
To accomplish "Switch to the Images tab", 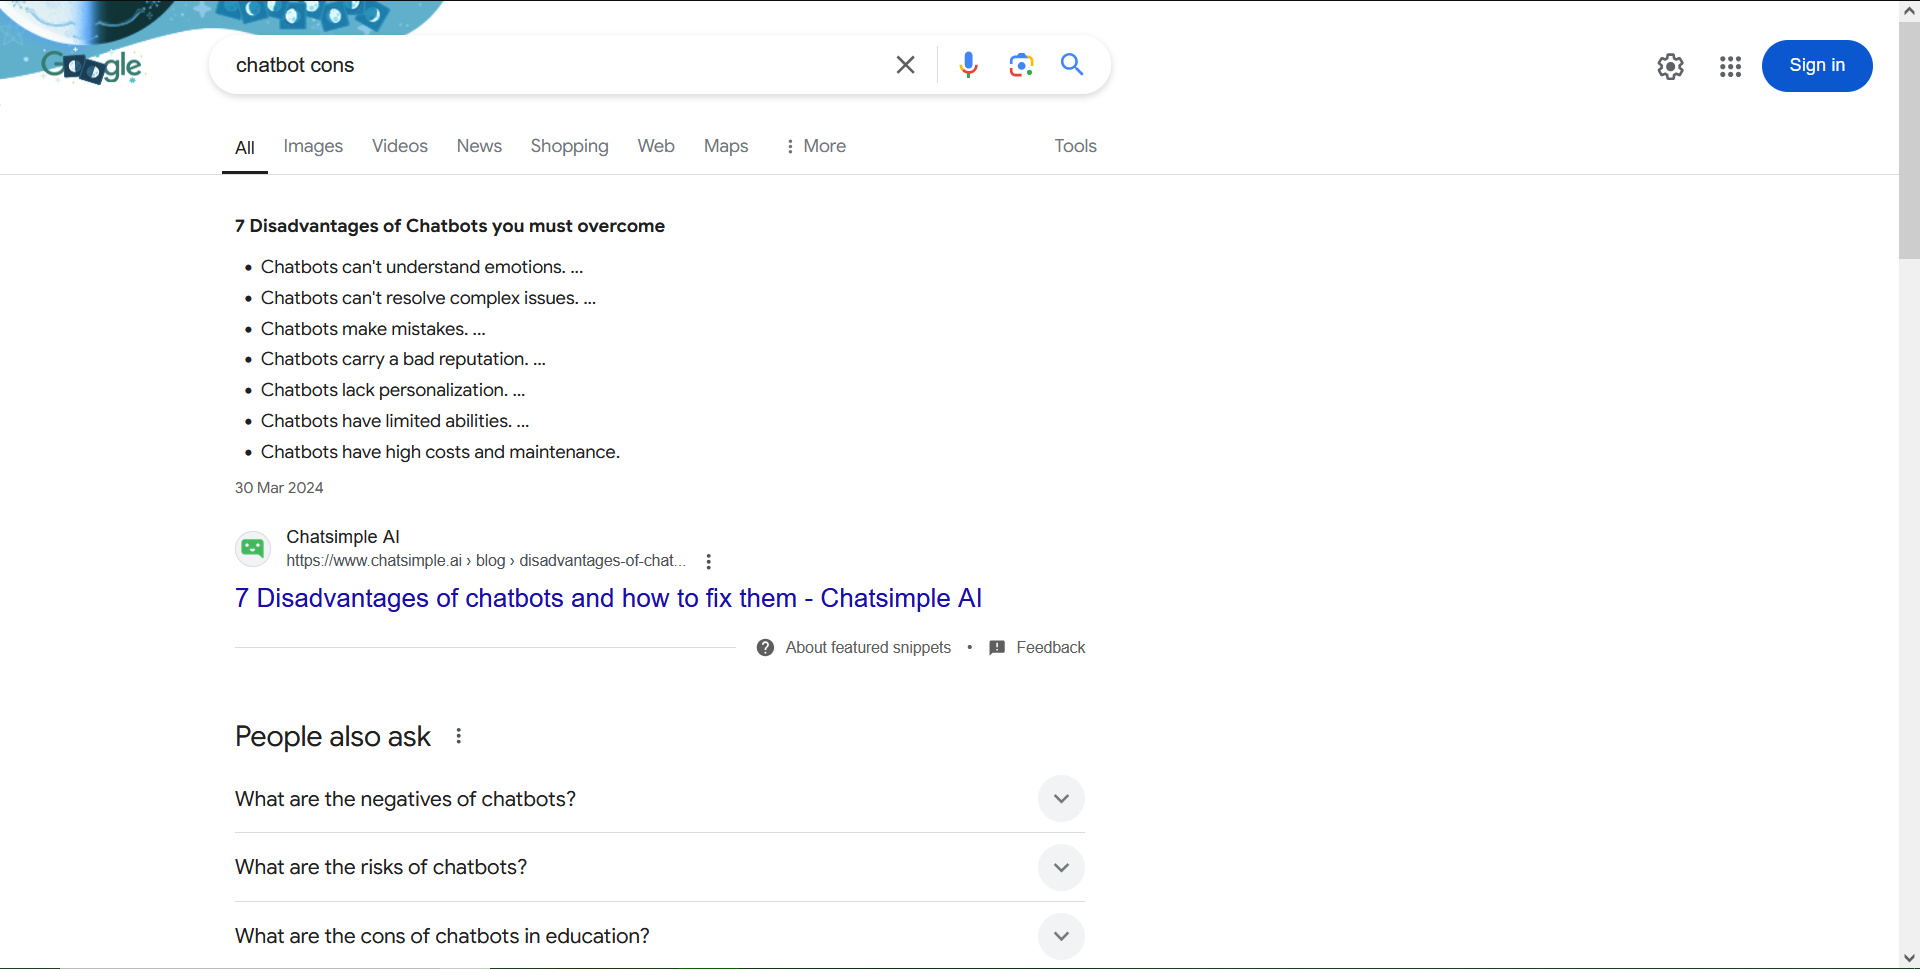I will 313,146.
